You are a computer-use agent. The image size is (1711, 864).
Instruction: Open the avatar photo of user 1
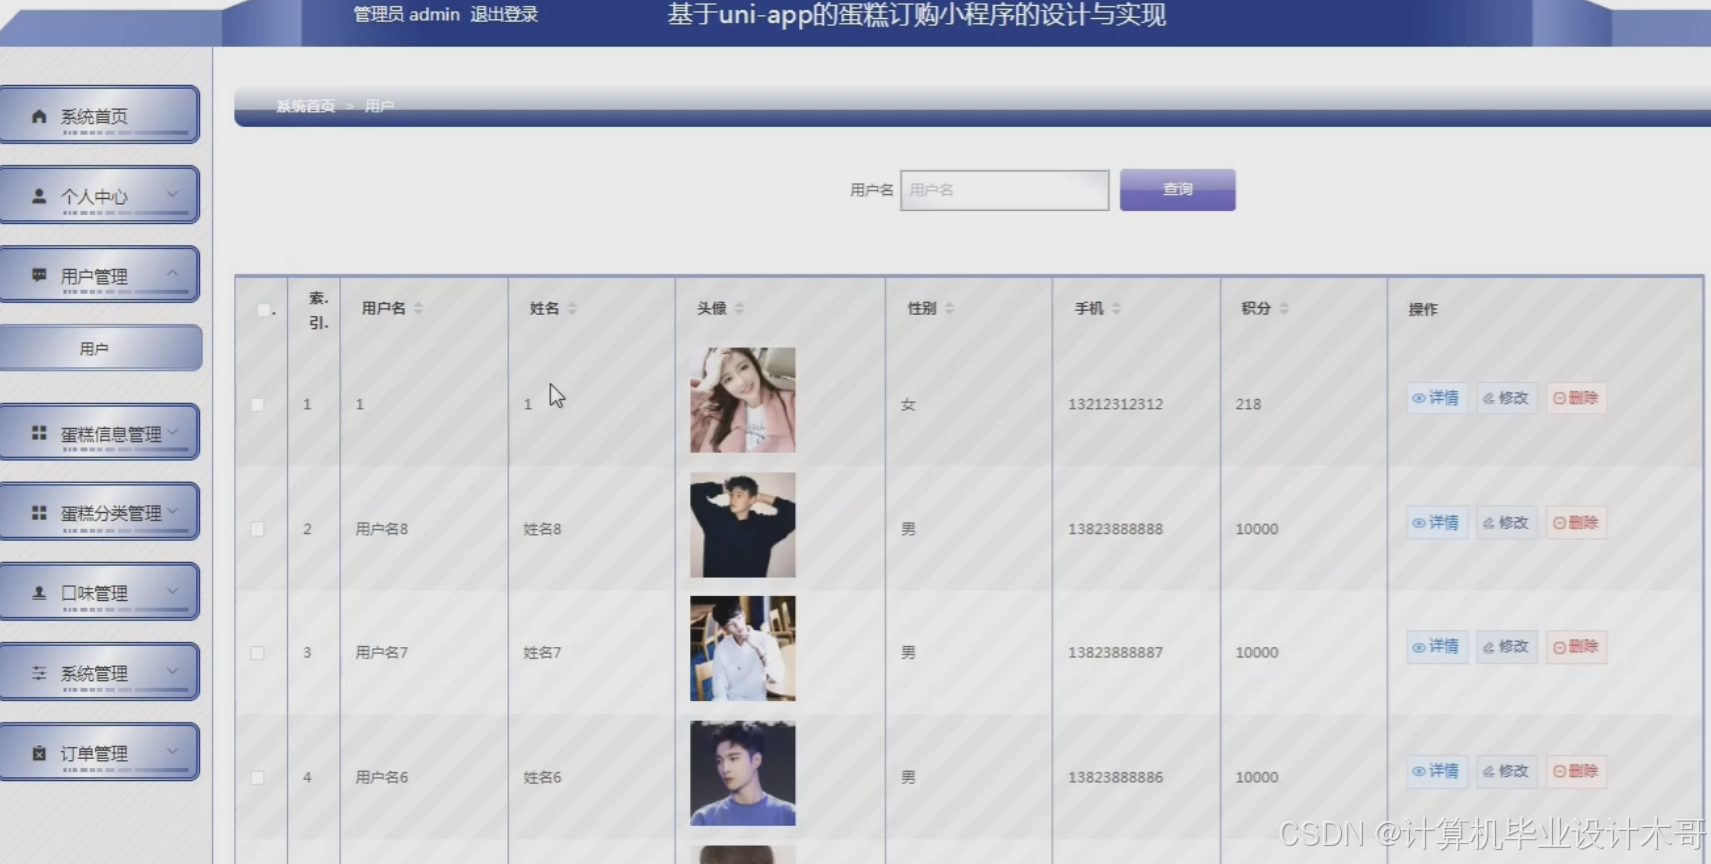[x=742, y=400]
